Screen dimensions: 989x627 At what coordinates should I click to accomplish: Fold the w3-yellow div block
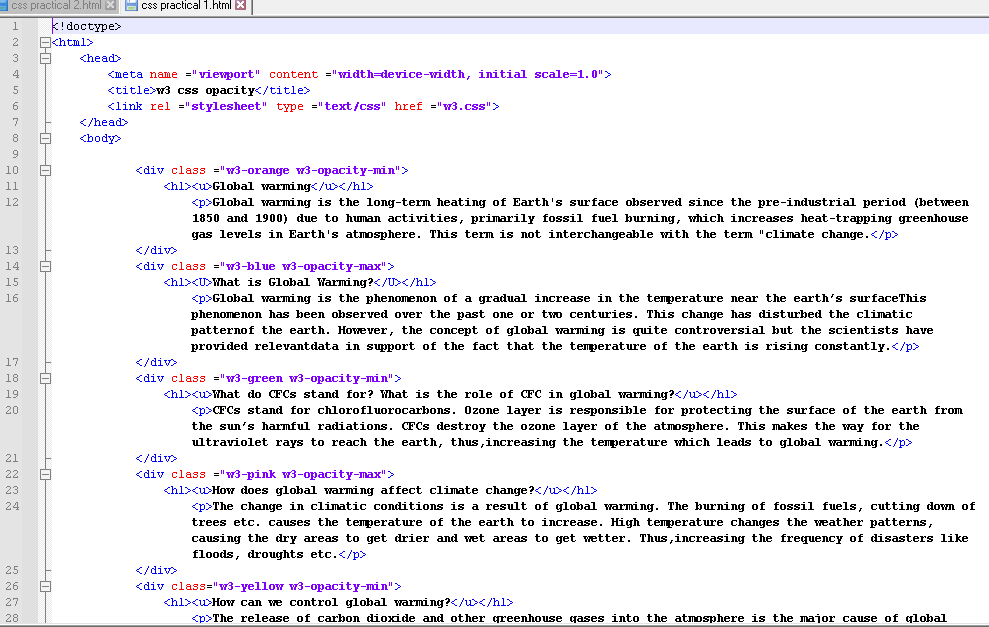44,586
